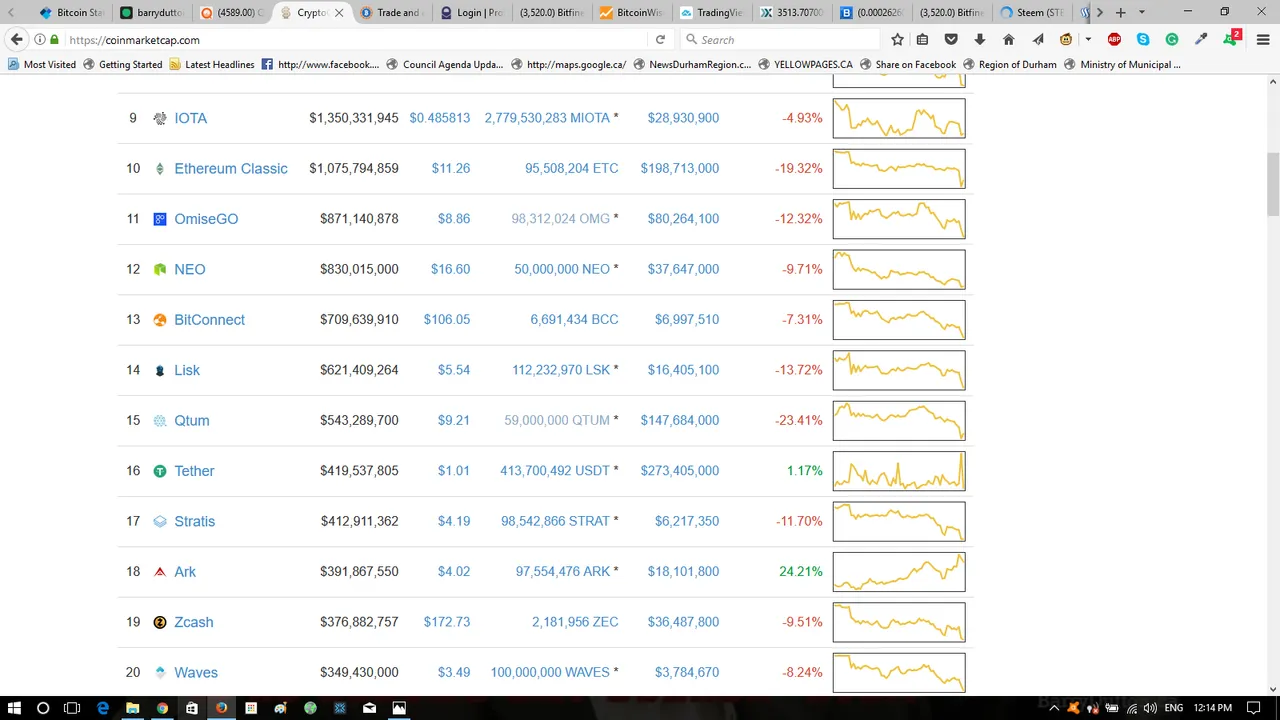The width and height of the screenshot is (1280, 720).
Task: Open the Latest Headlines bookmark
Action: [x=212, y=65]
